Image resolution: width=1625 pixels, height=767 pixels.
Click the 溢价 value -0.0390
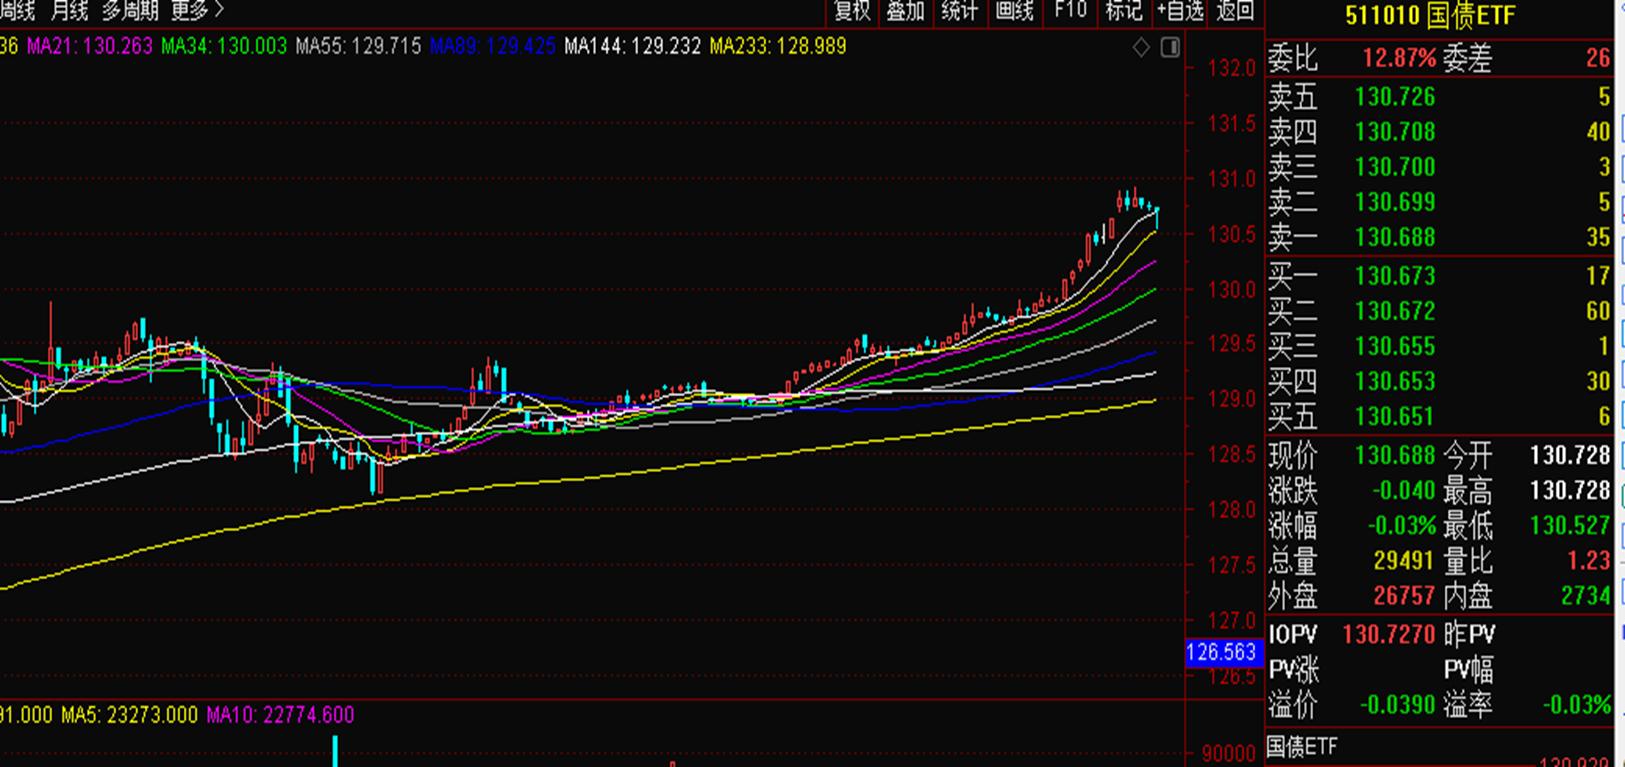(1398, 705)
